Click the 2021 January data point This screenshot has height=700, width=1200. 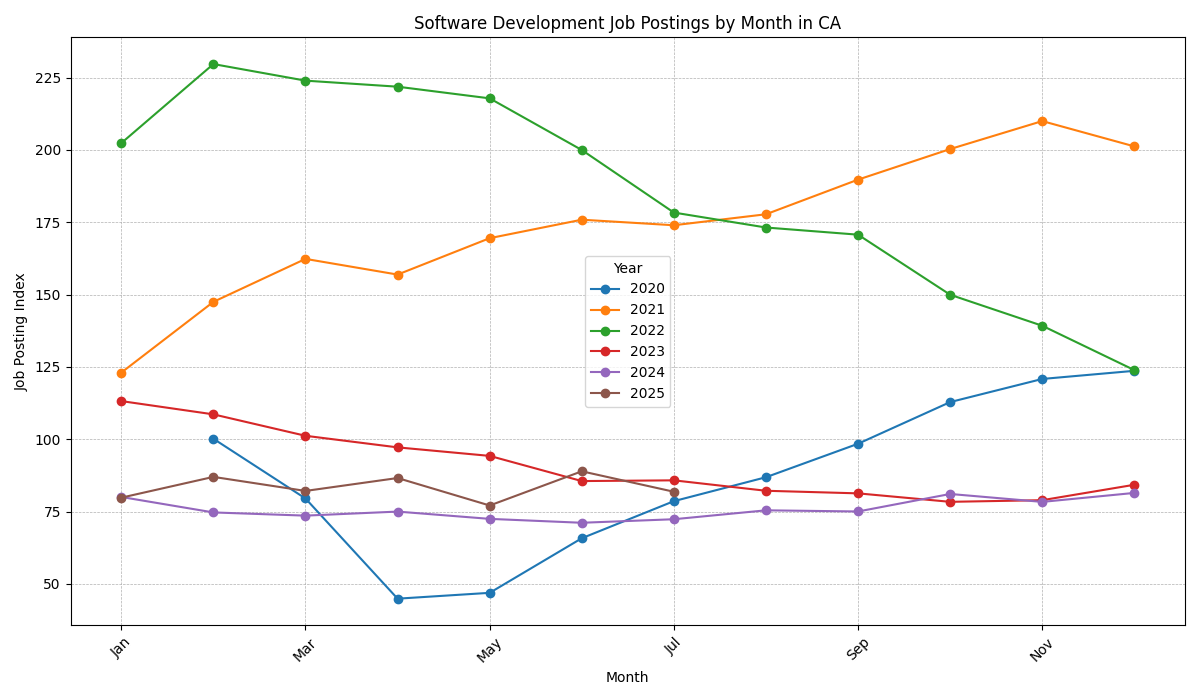coord(121,373)
